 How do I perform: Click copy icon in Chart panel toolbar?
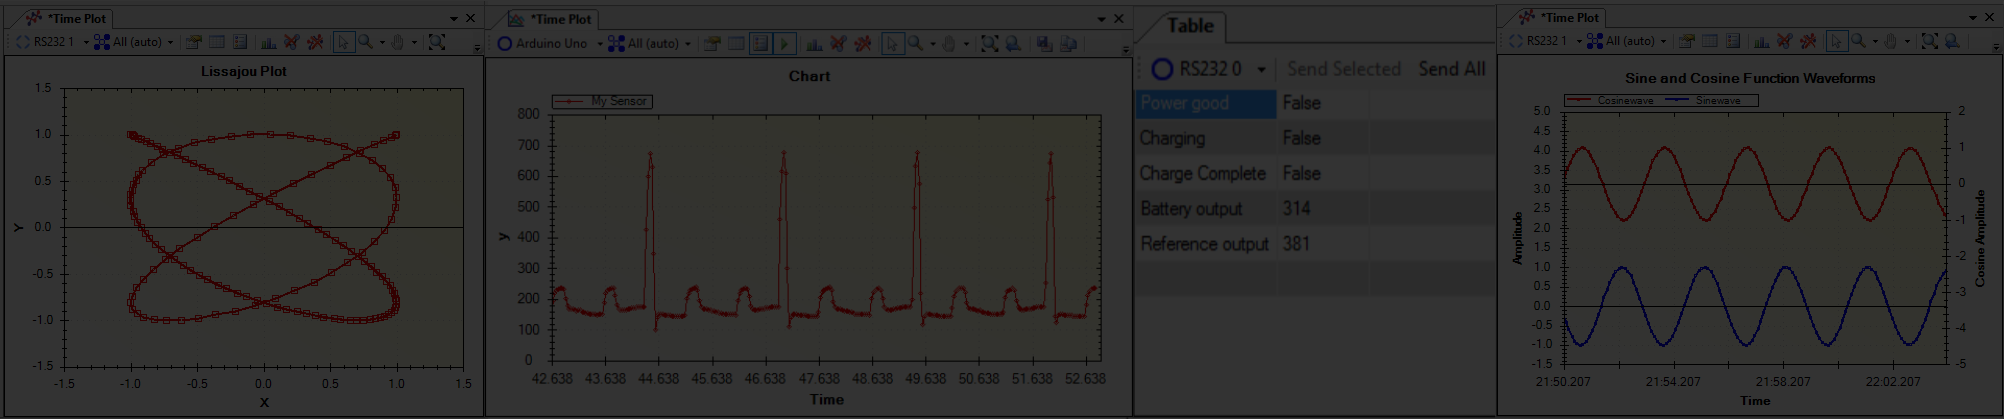[1068, 43]
